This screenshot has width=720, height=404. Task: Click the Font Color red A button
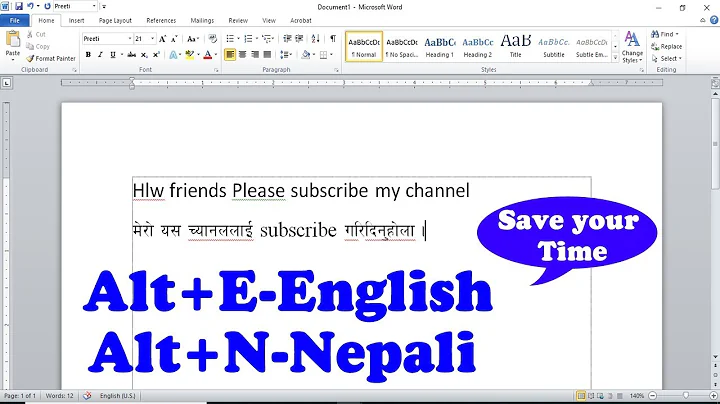(208, 55)
